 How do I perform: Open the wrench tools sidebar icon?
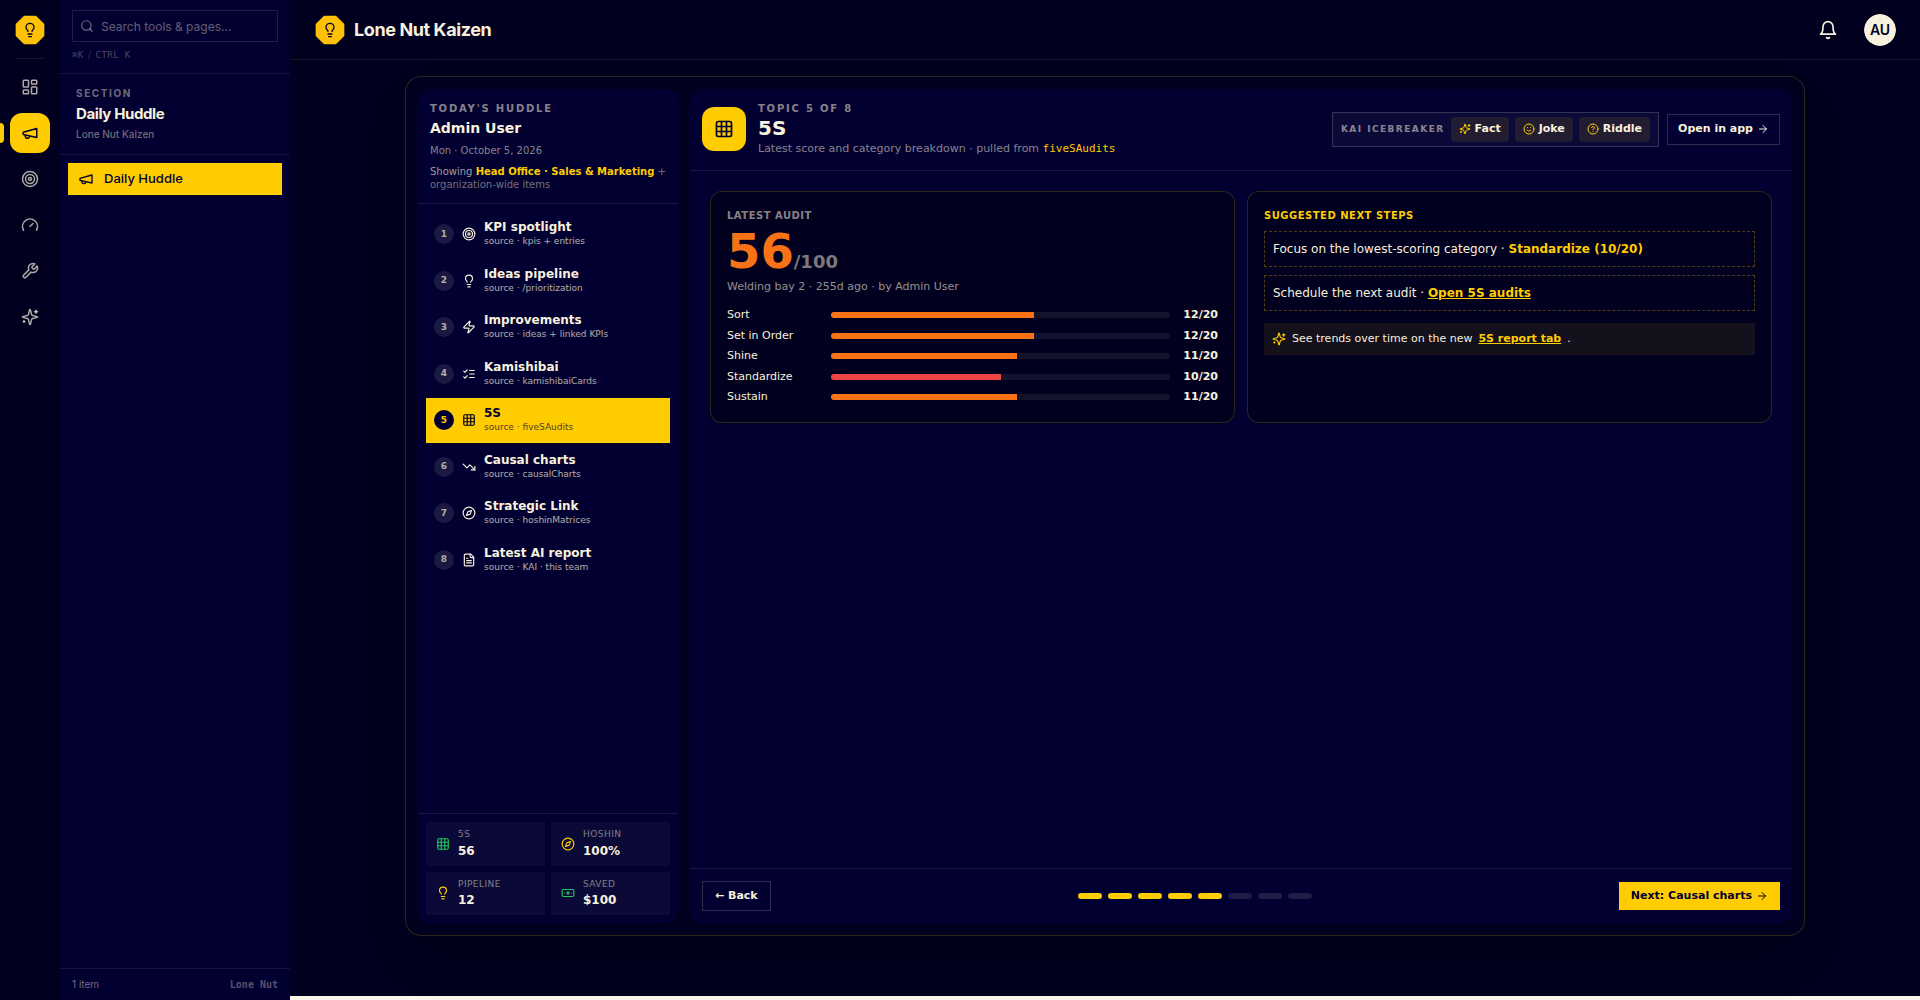30,271
